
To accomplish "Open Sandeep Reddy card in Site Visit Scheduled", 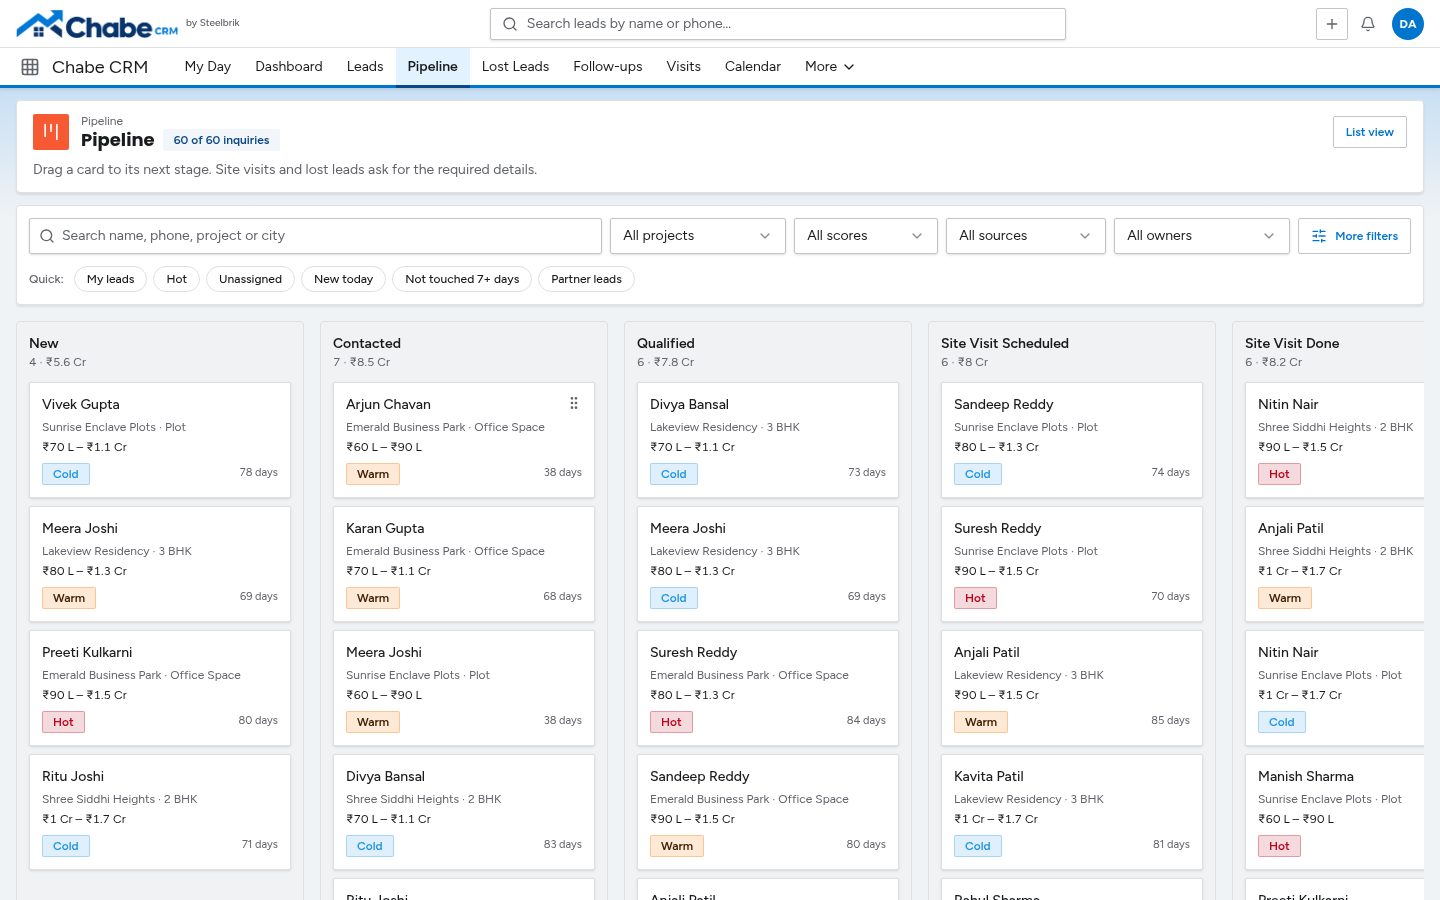I will tap(1072, 440).
